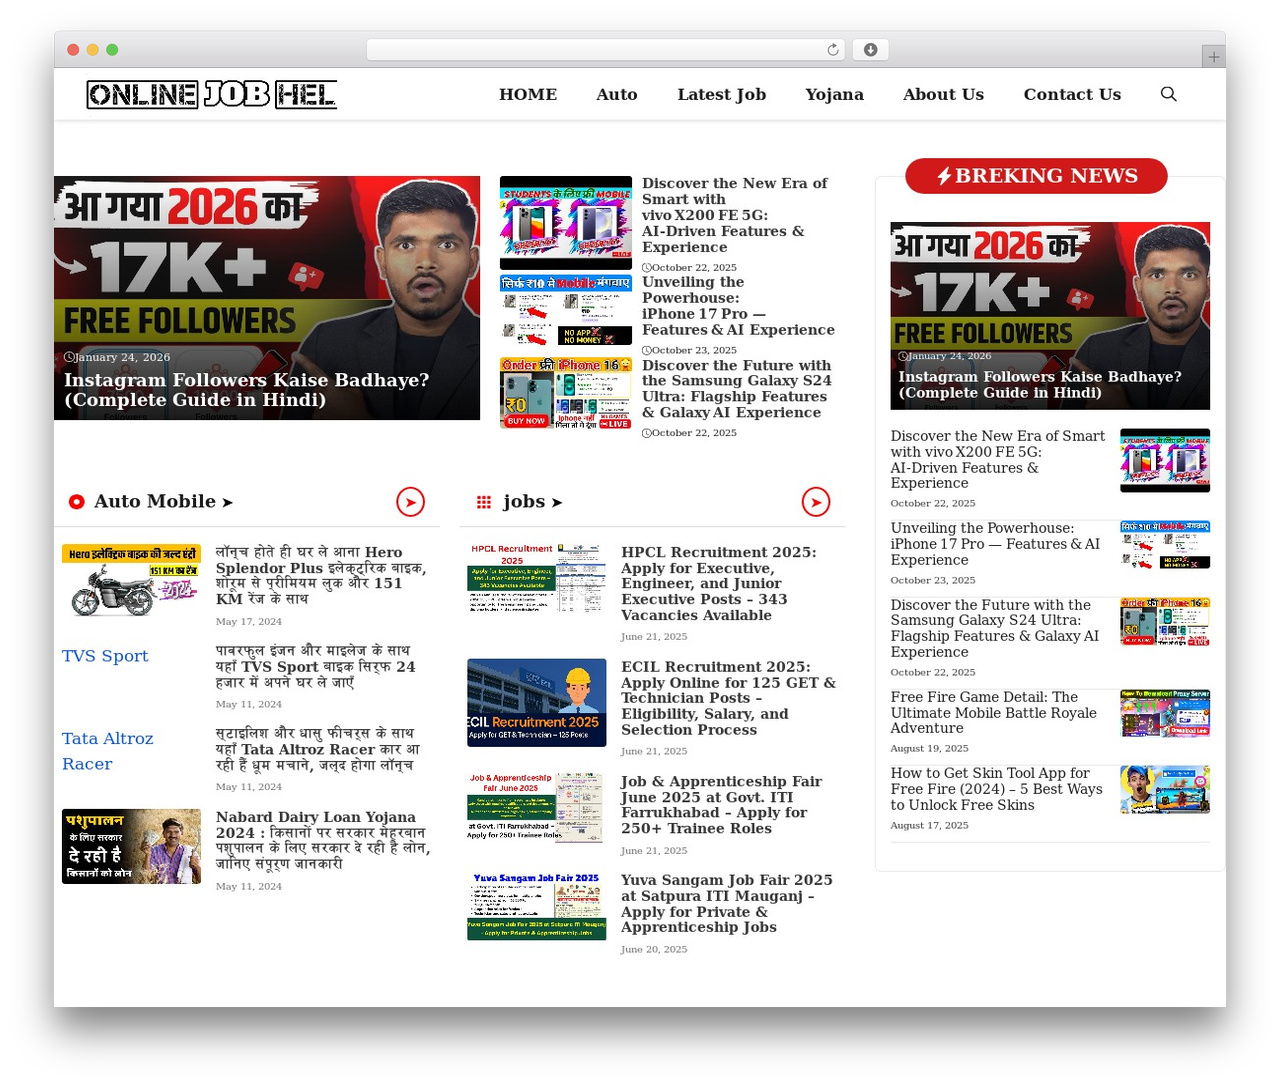
Task: Open vivo X200 FE 5G article in center list
Action: pyautogui.click(x=735, y=215)
